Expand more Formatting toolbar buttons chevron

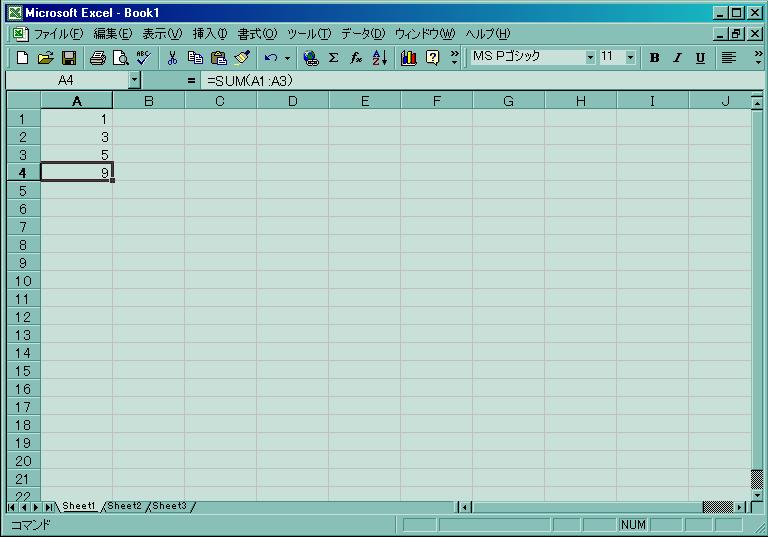[x=758, y=57]
